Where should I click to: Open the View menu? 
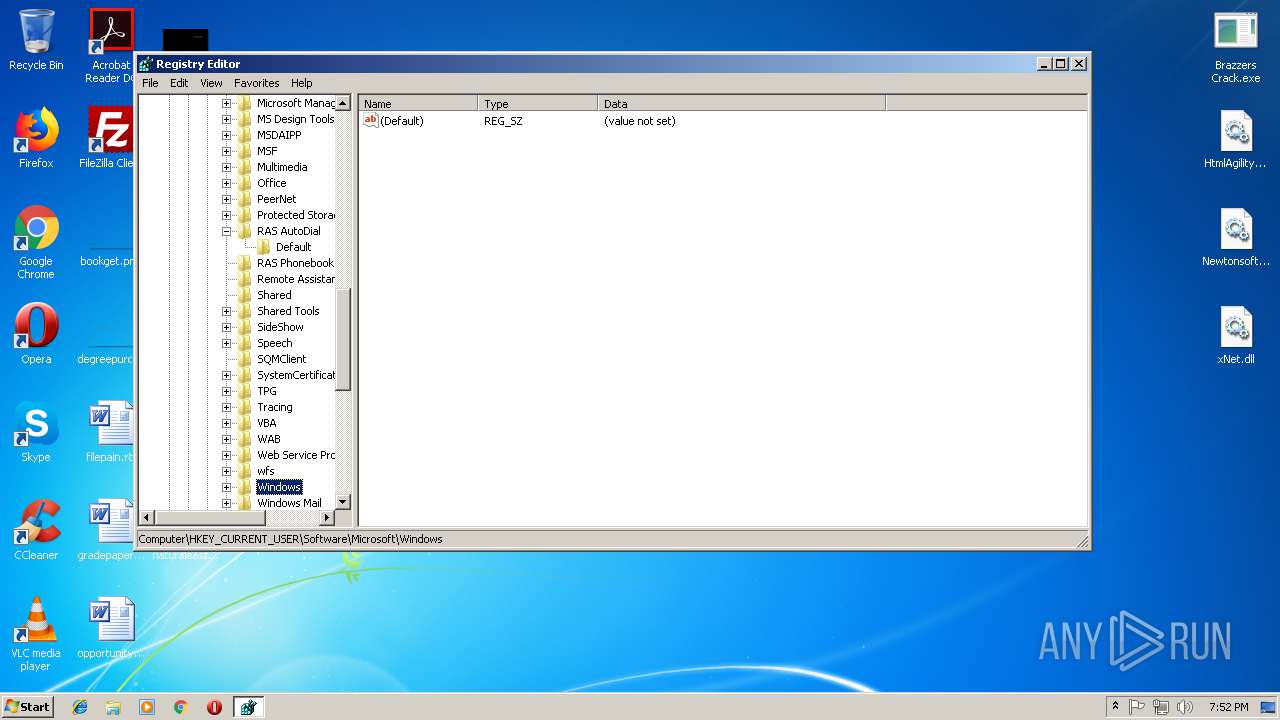(211, 83)
